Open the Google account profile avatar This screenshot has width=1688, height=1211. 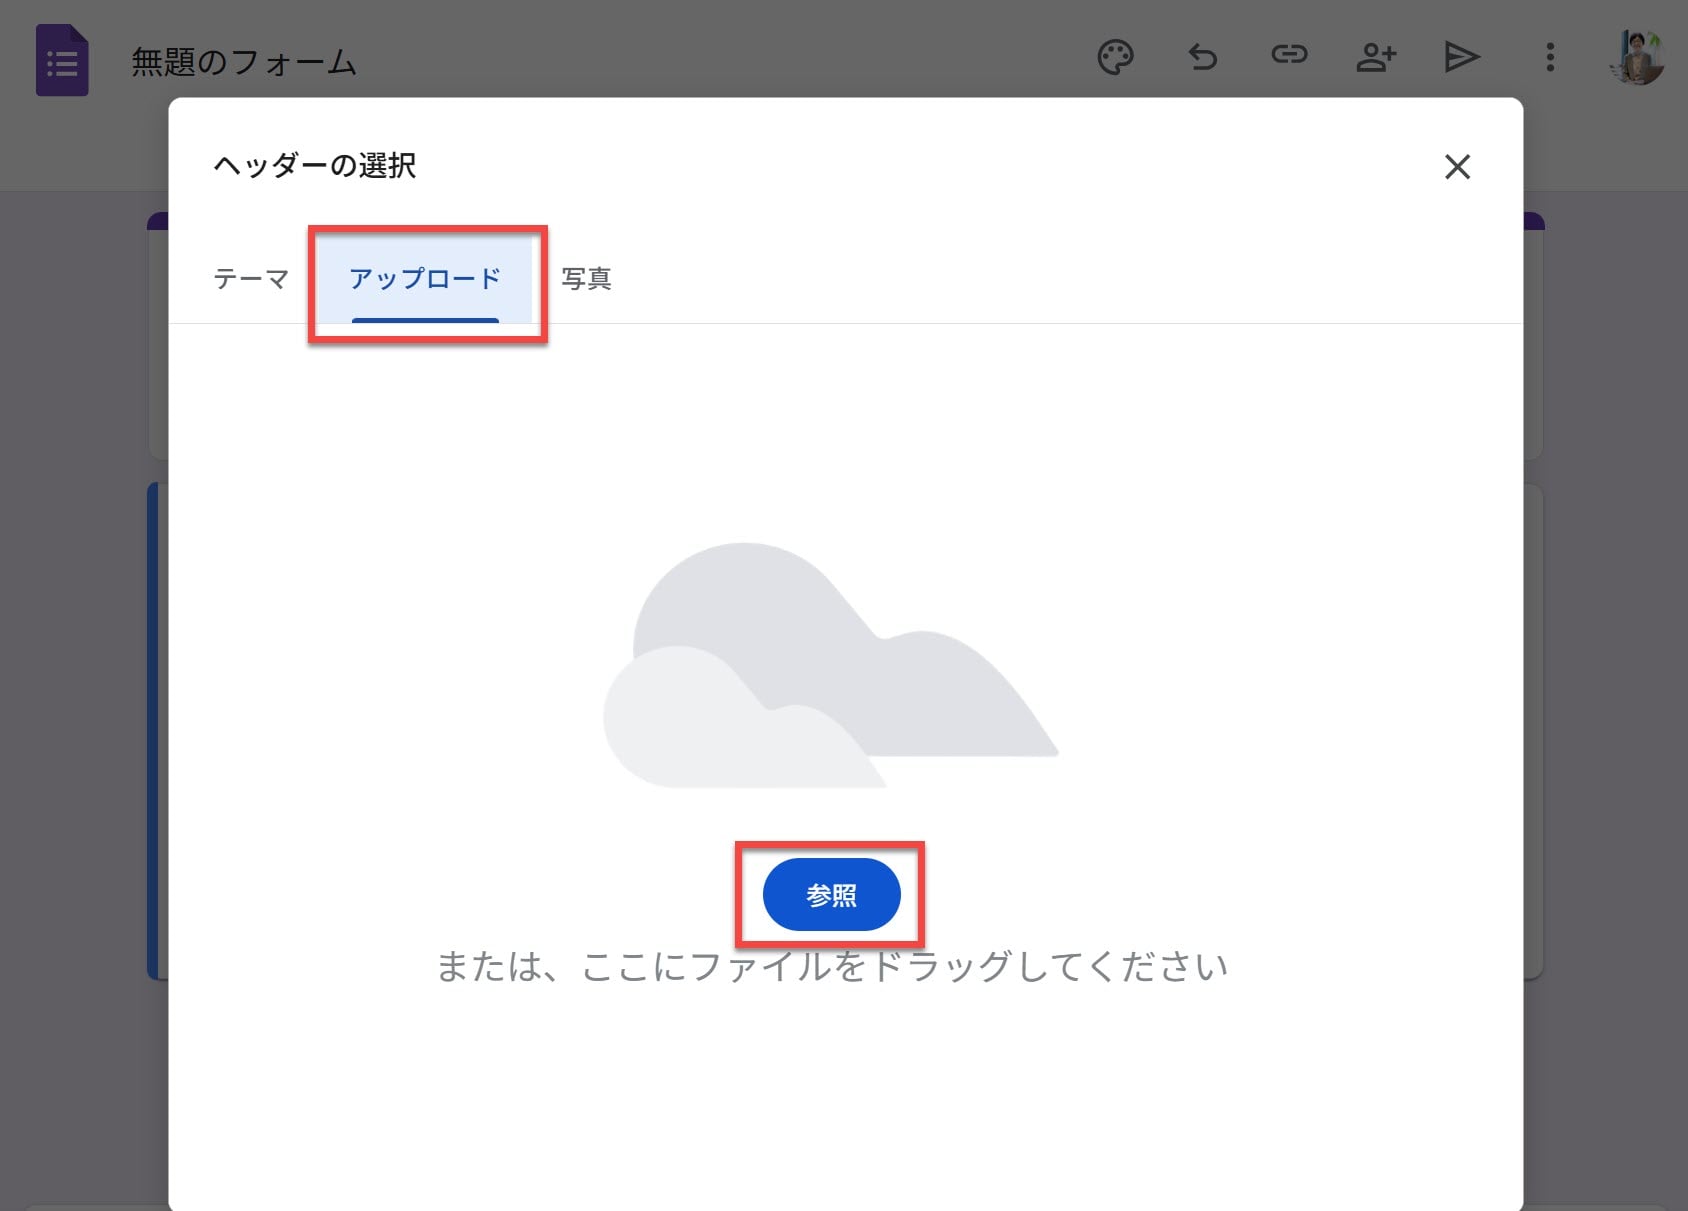tap(1637, 57)
